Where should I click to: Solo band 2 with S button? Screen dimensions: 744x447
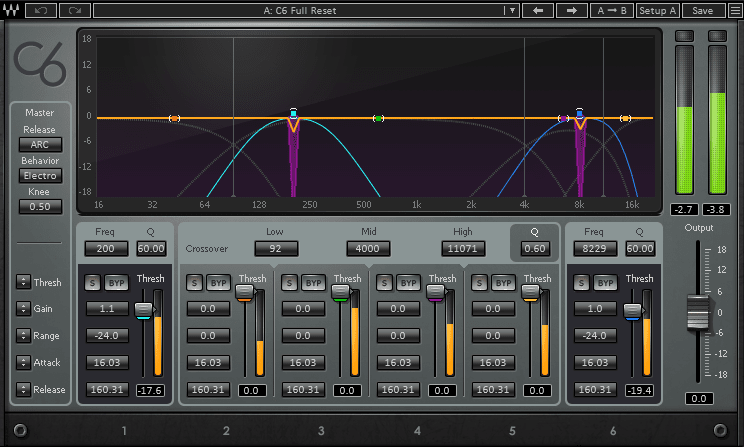click(194, 283)
